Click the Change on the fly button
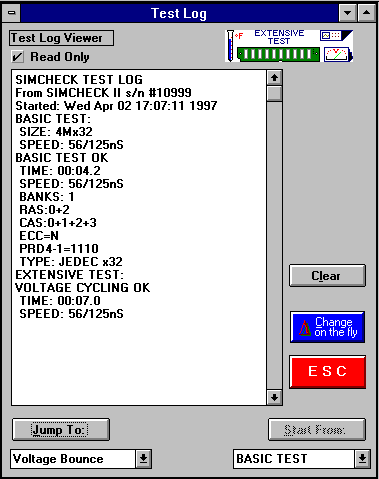Viewport: 379px width, 479px height. coord(327,327)
